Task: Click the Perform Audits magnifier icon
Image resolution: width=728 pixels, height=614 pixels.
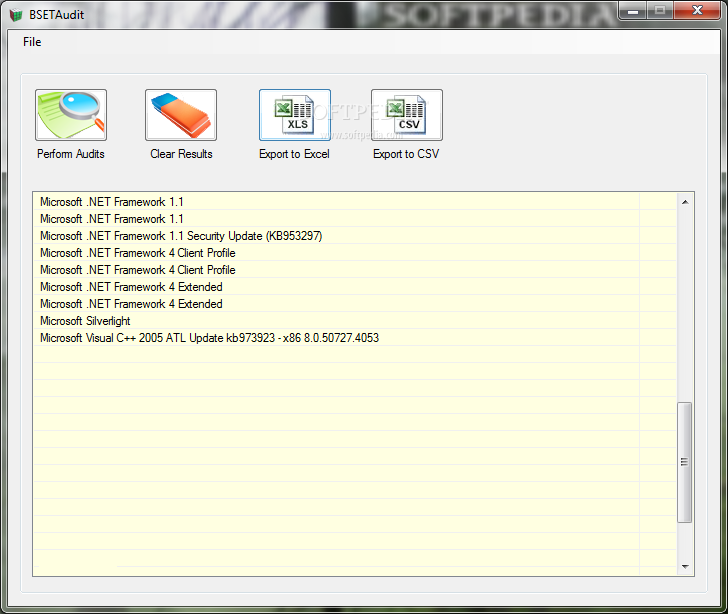Action: (71, 115)
